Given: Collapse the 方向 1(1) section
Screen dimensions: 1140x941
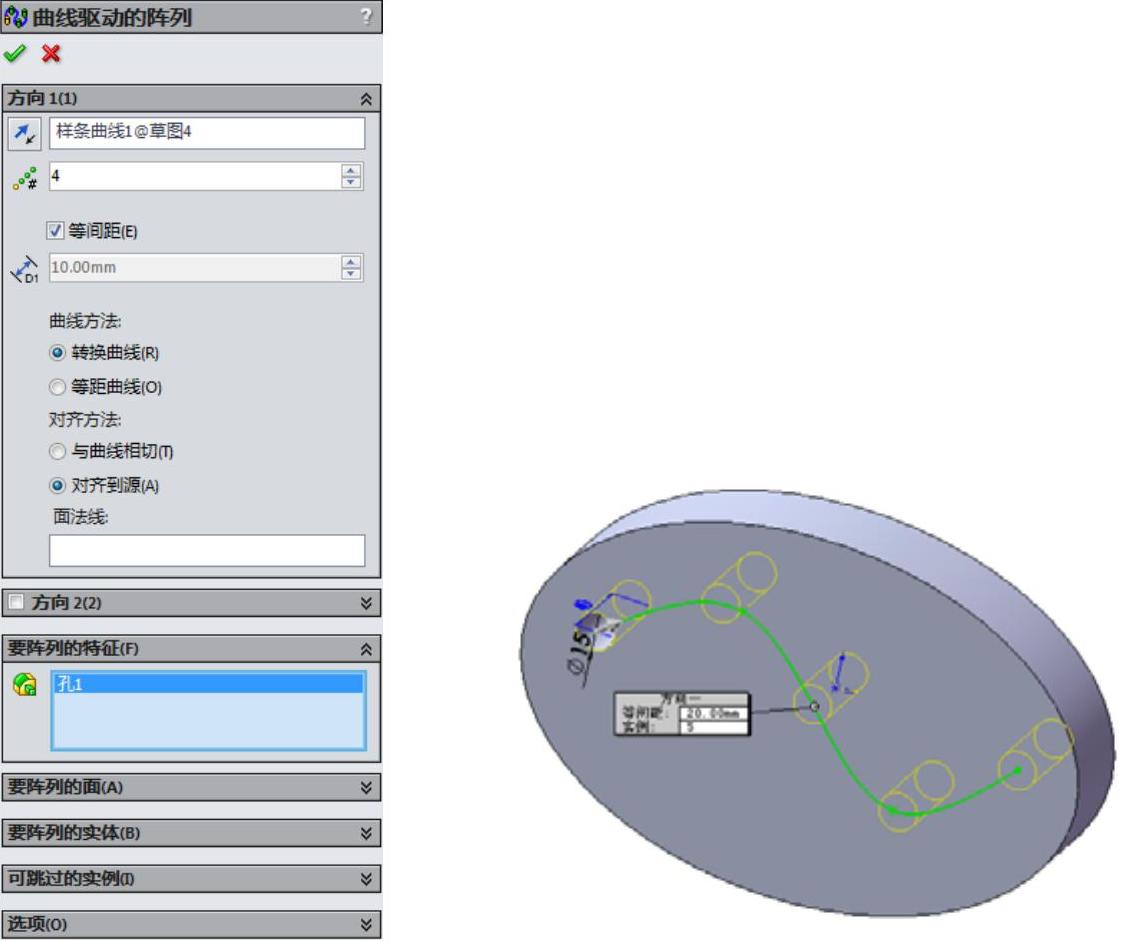Looking at the screenshot, I should coord(366,99).
